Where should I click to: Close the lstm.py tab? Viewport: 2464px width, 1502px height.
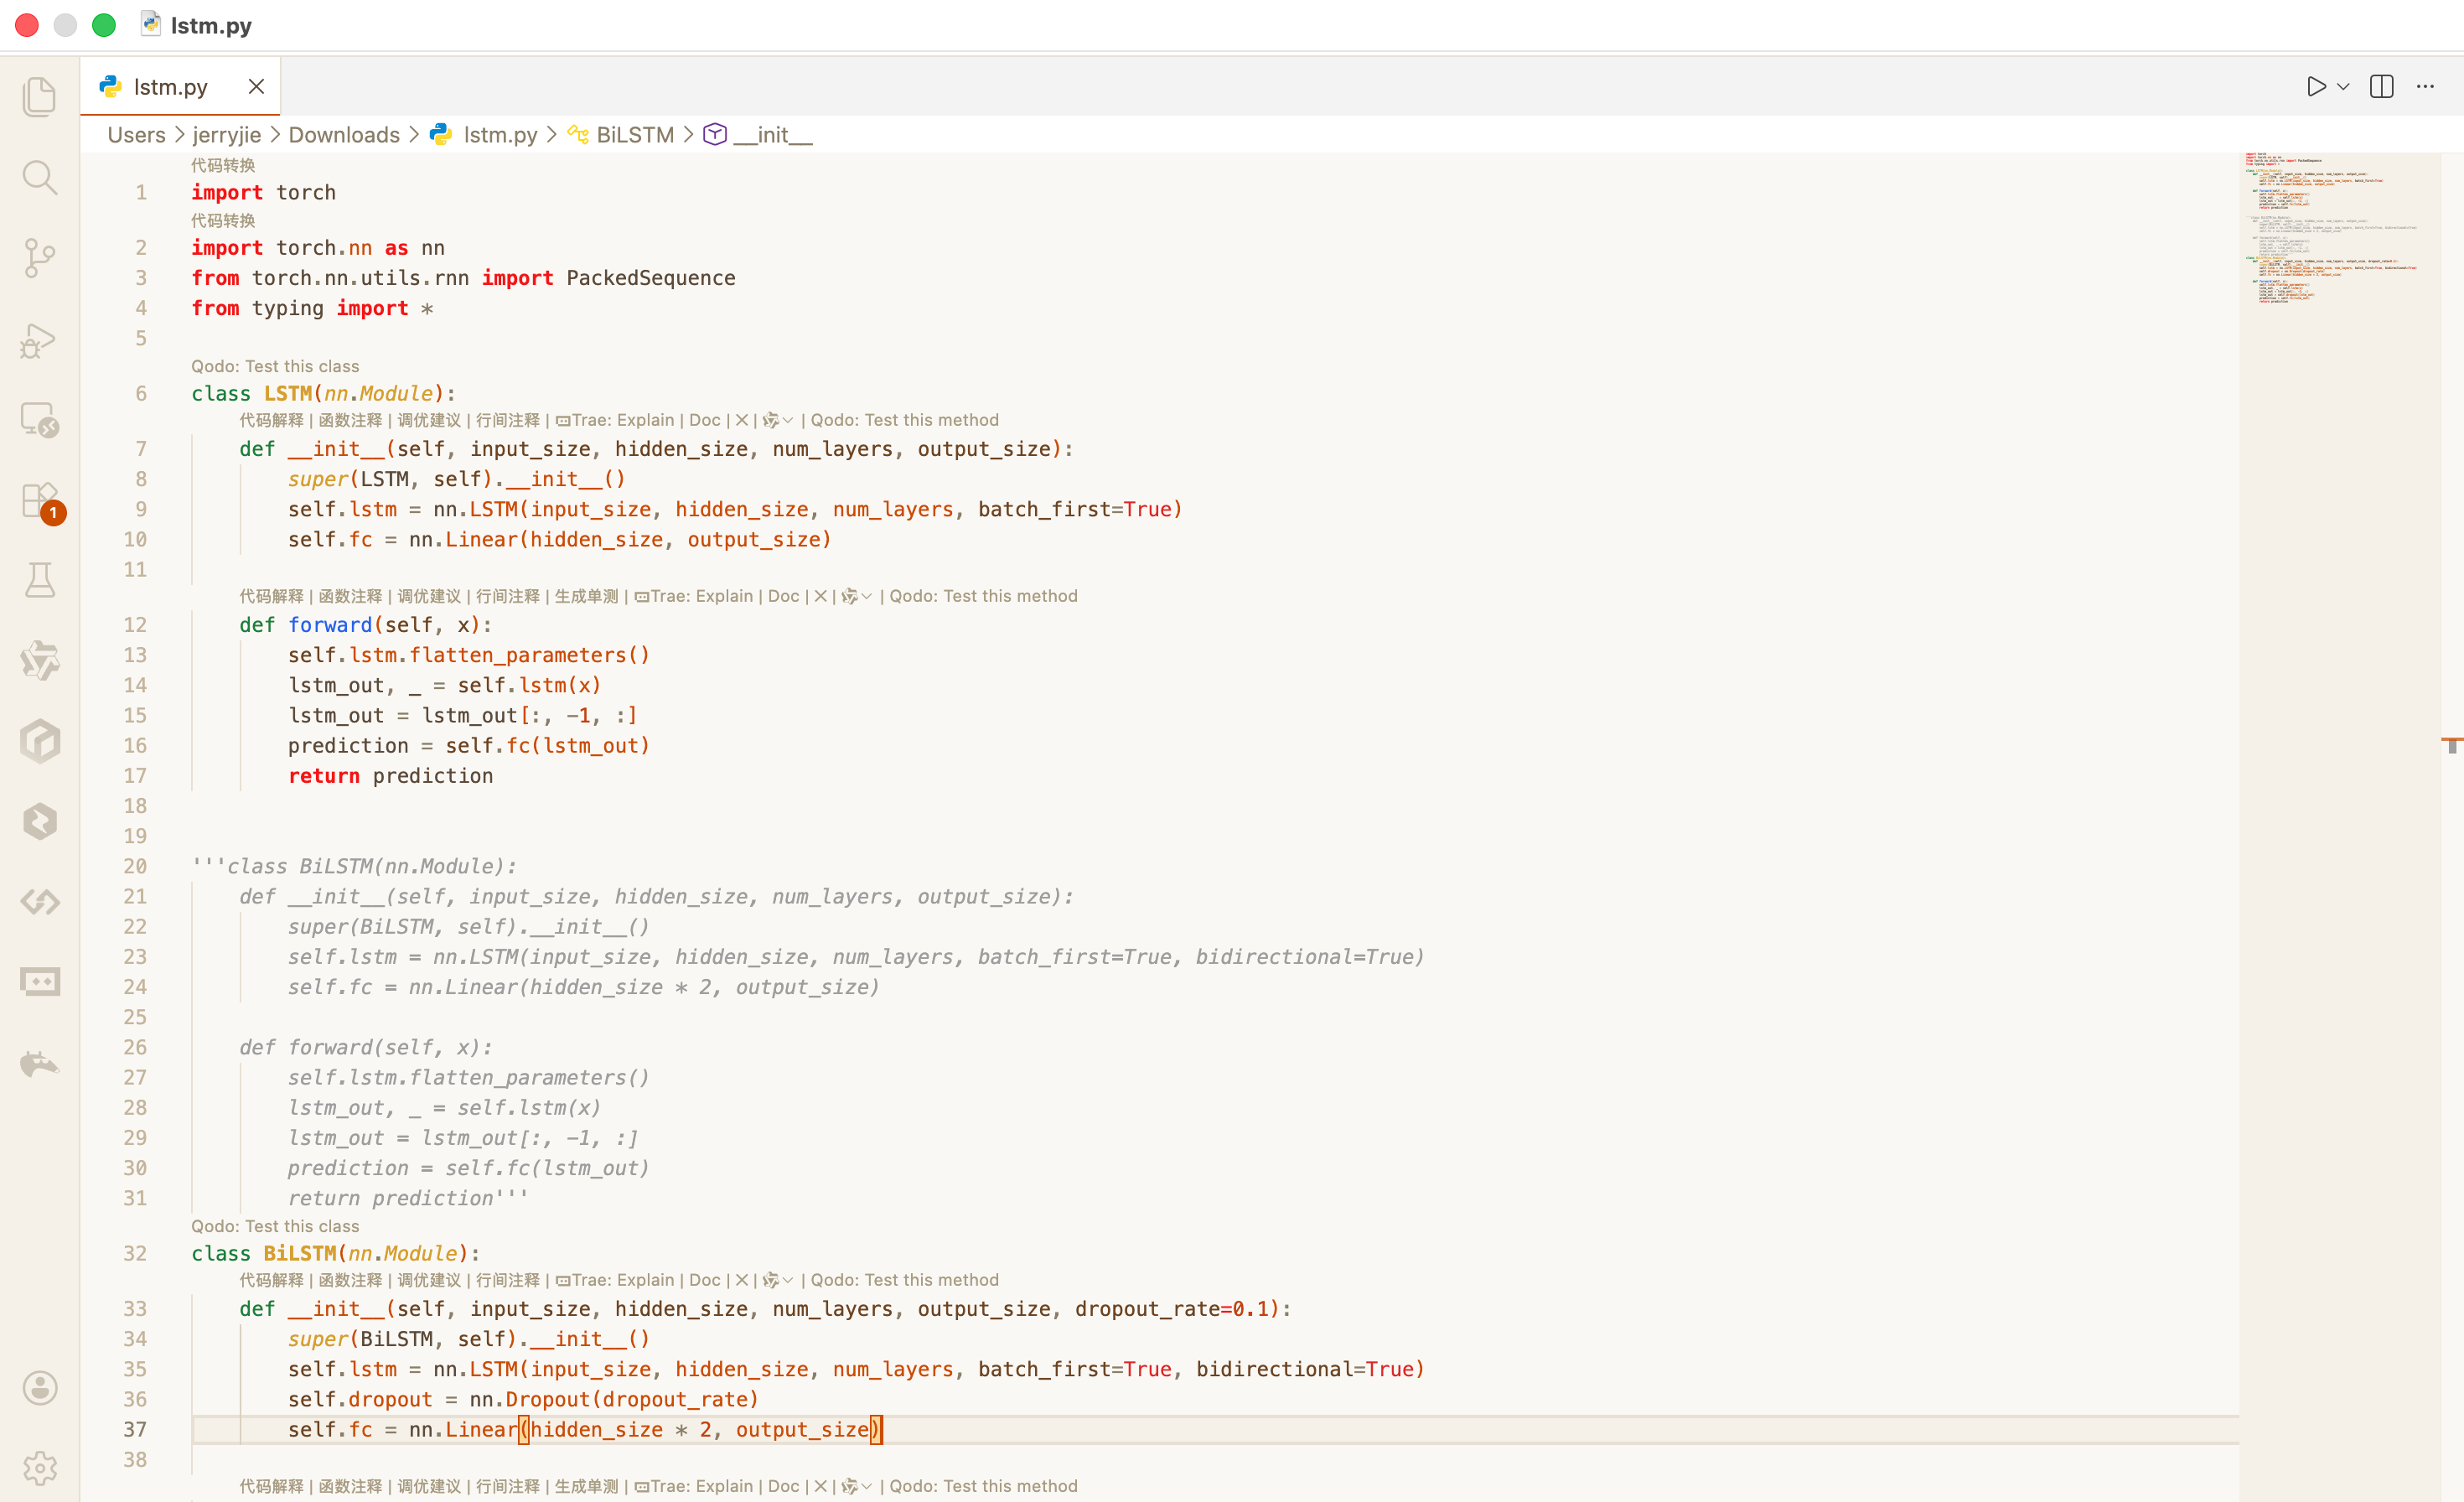(x=256, y=87)
